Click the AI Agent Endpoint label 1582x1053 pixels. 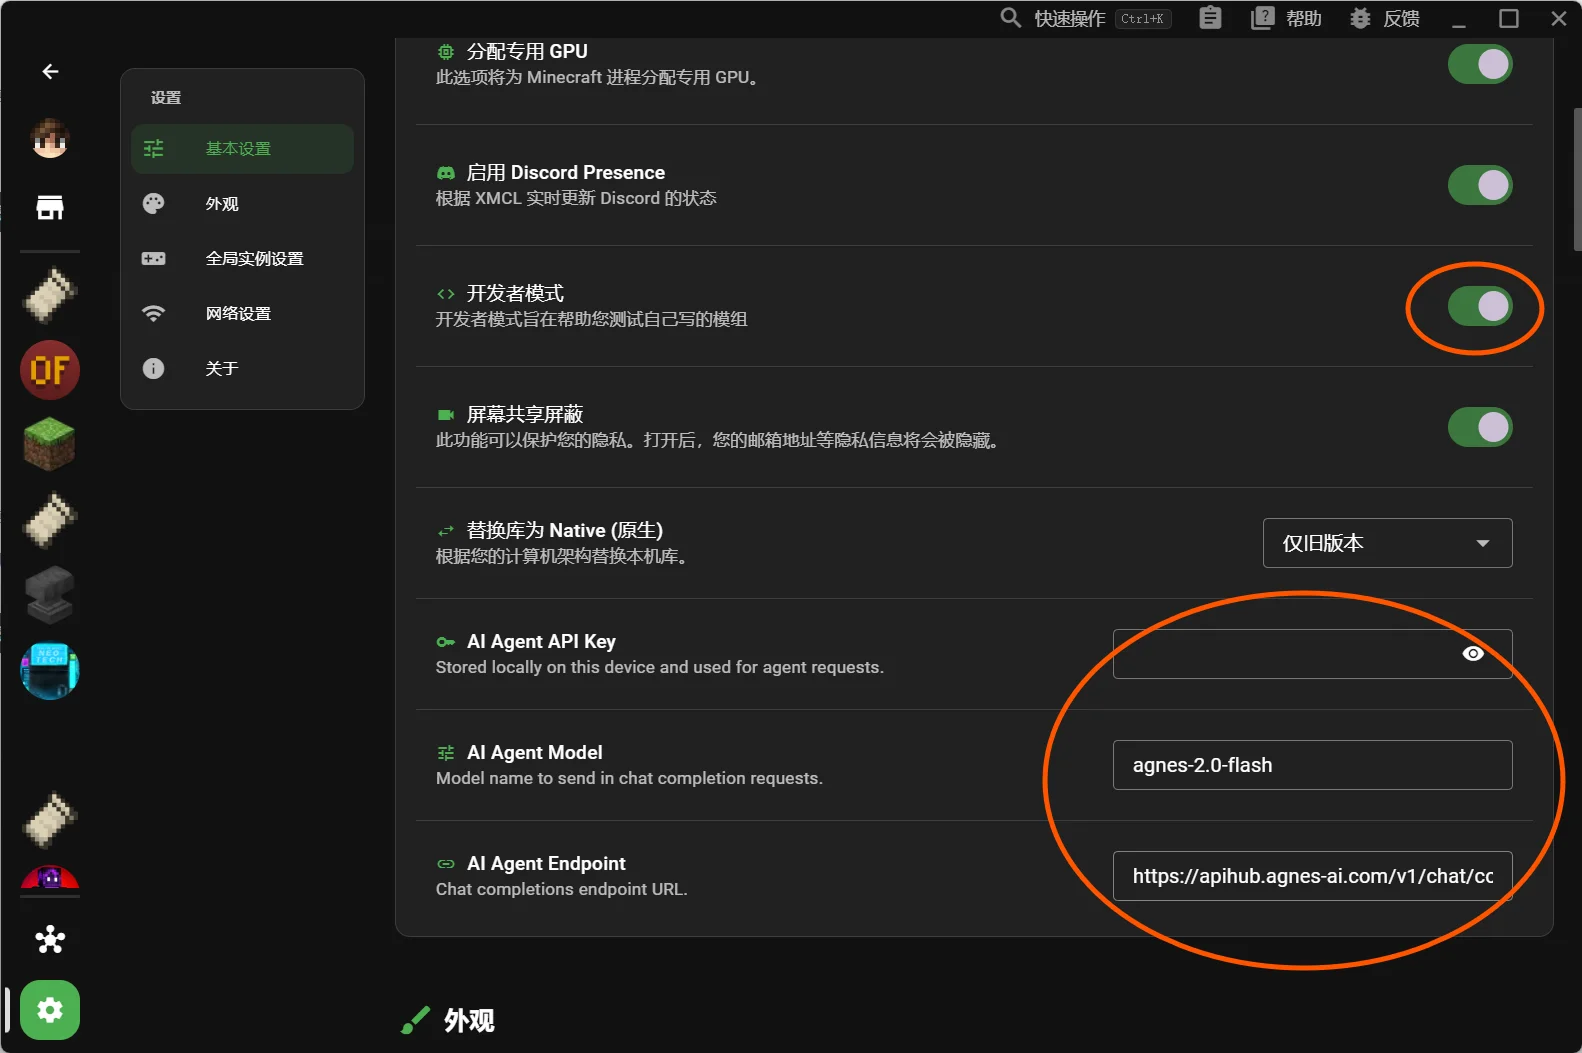(546, 864)
